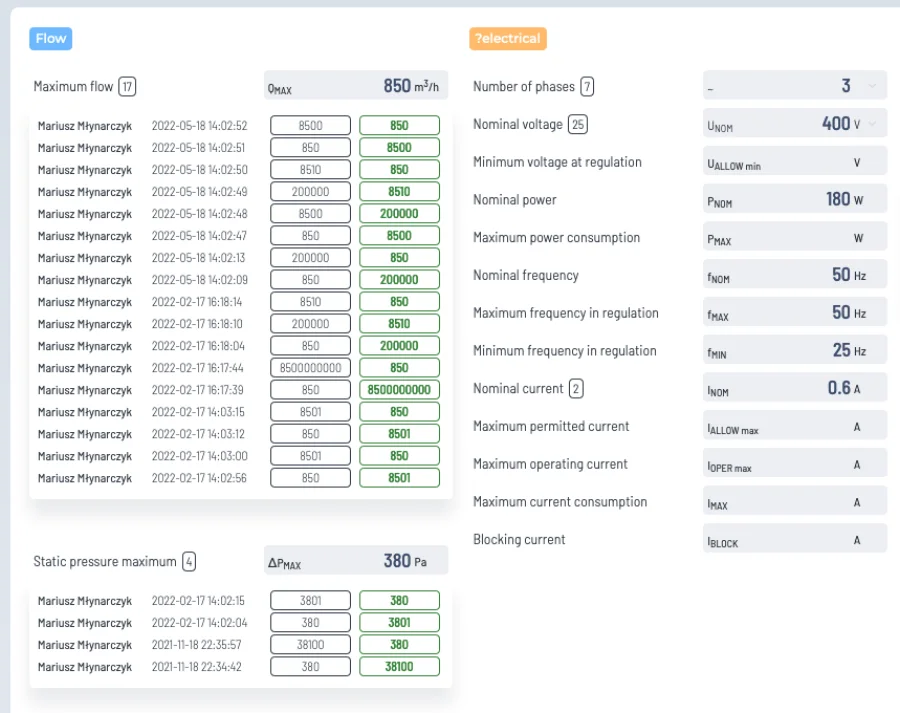Image resolution: width=900 pixels, height=713 pixels.
Task: Edit the Minimum frequency fMIN field
Action: coord(795,350)
